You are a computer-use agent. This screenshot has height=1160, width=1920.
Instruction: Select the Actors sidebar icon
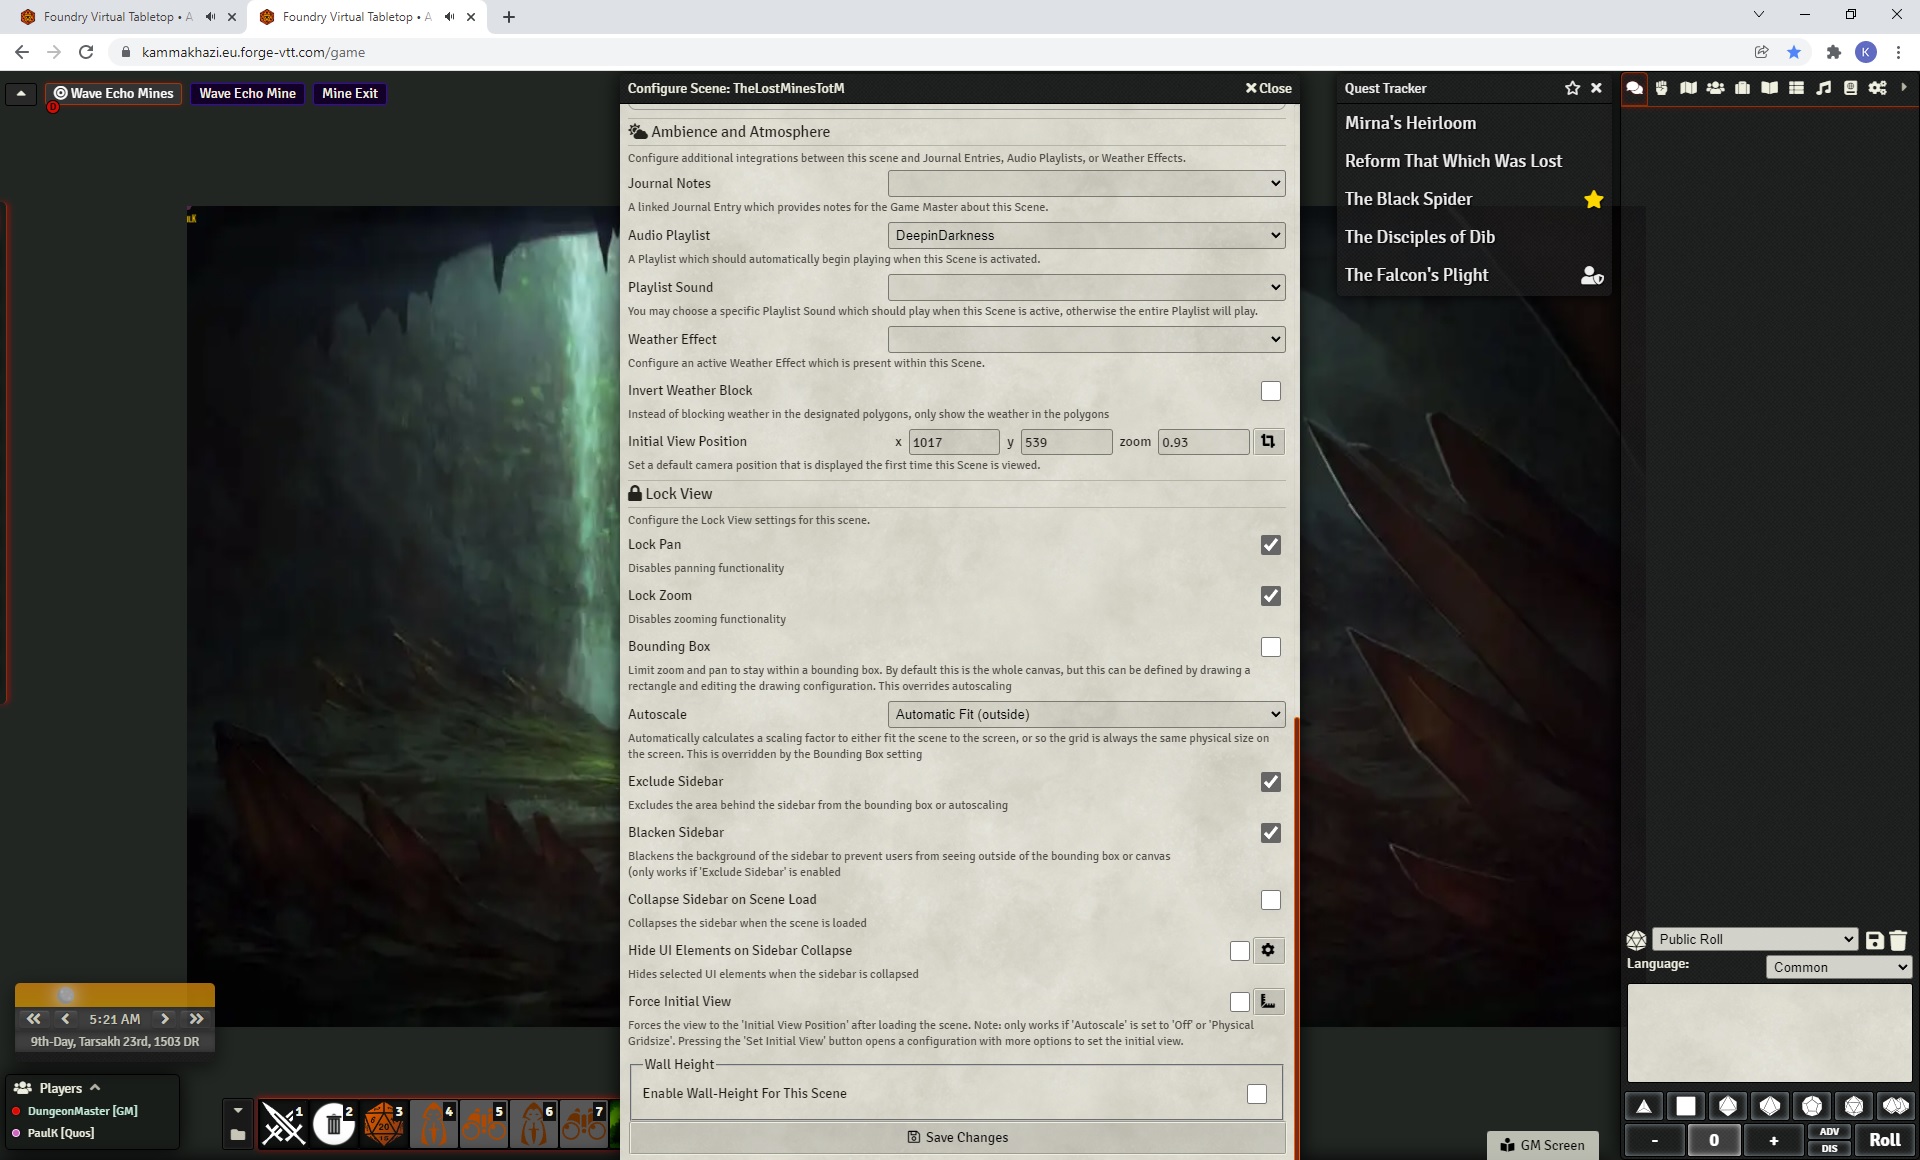click(1714, 88)
